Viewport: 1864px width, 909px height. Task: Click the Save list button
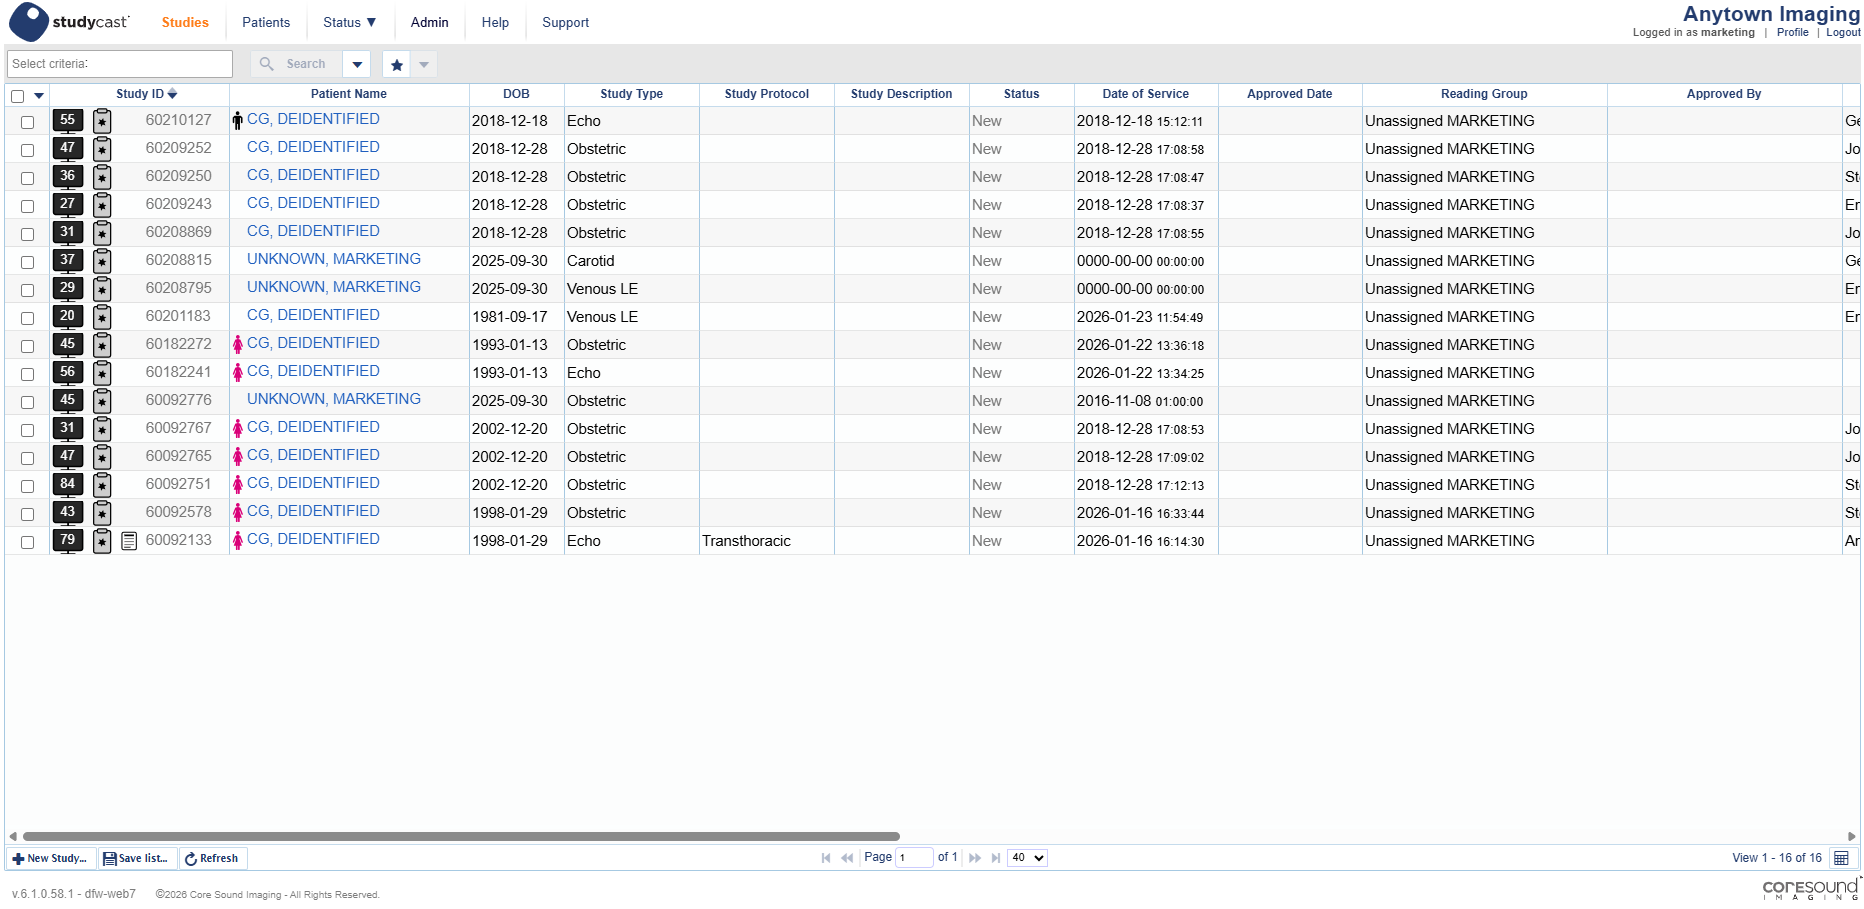coord(136,859)
